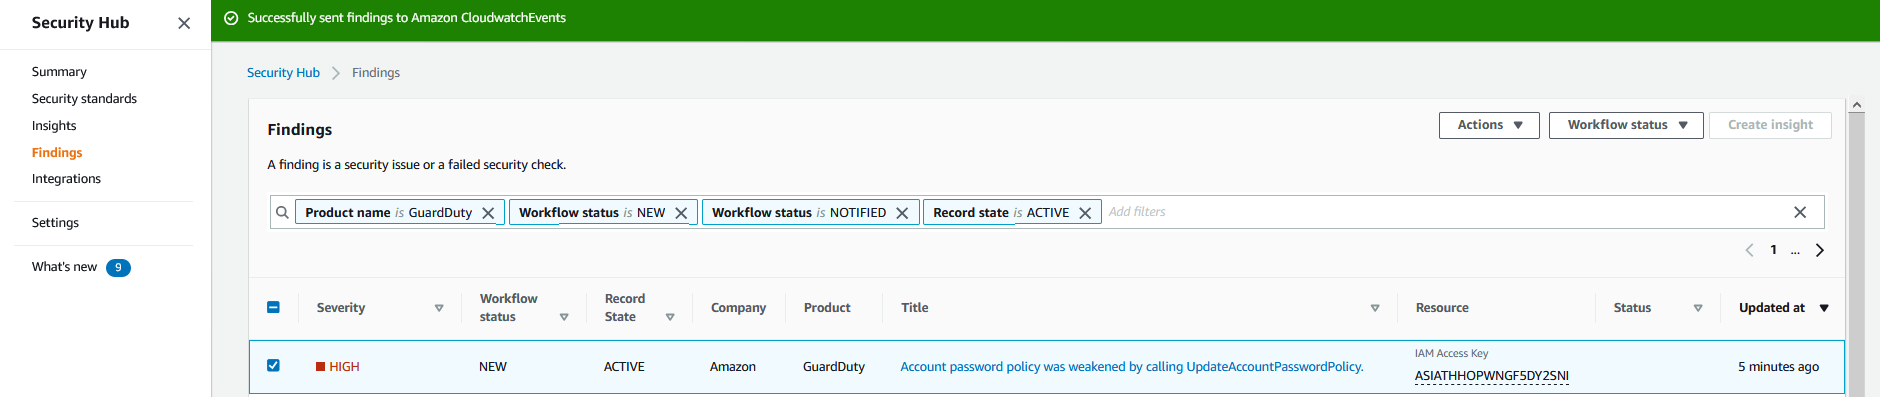Open the Workflow status dropdown button
Viewport: 1880px width, 397px height.
click(1626, 125)
